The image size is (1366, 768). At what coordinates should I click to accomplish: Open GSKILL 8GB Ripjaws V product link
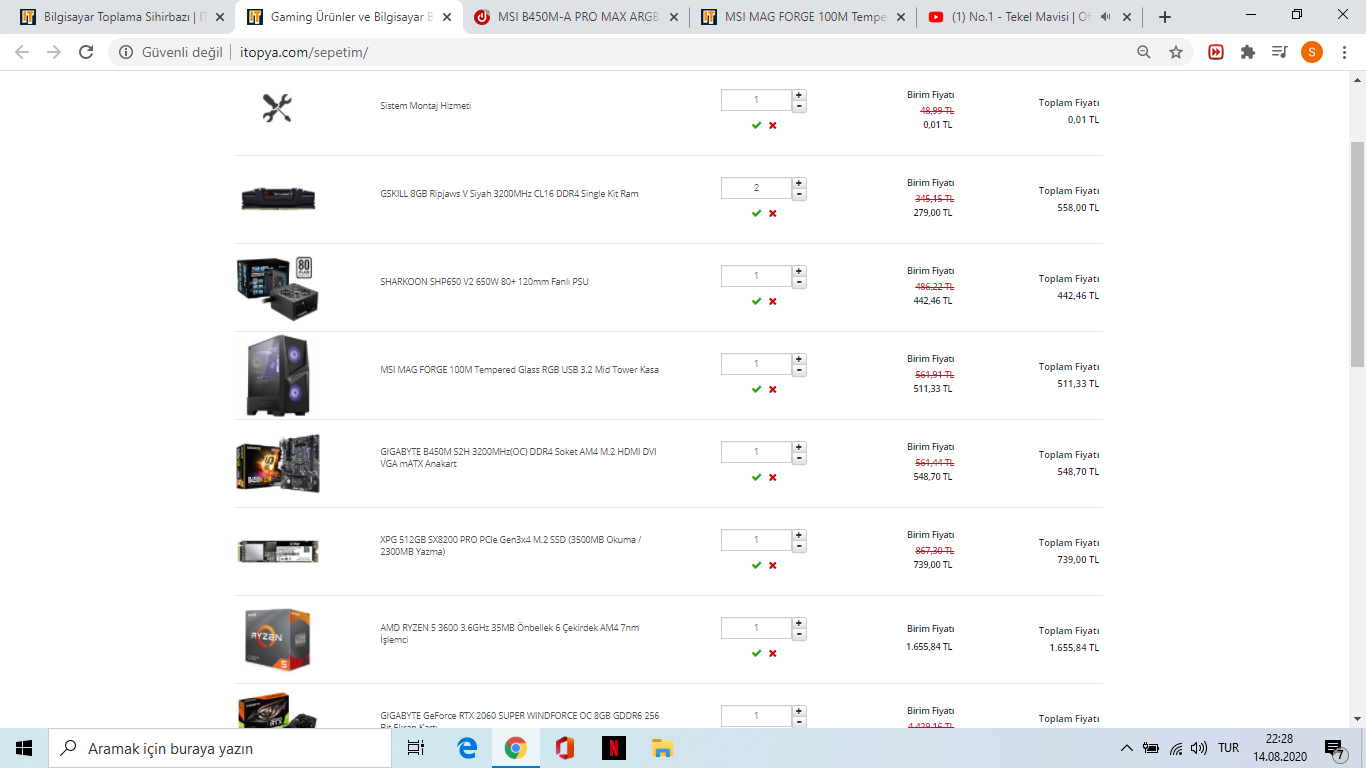click(509, 194)
